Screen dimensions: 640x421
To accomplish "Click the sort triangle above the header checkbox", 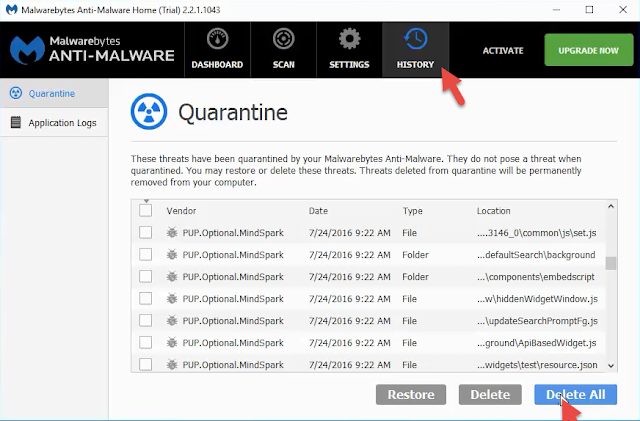I will (146, 201).
